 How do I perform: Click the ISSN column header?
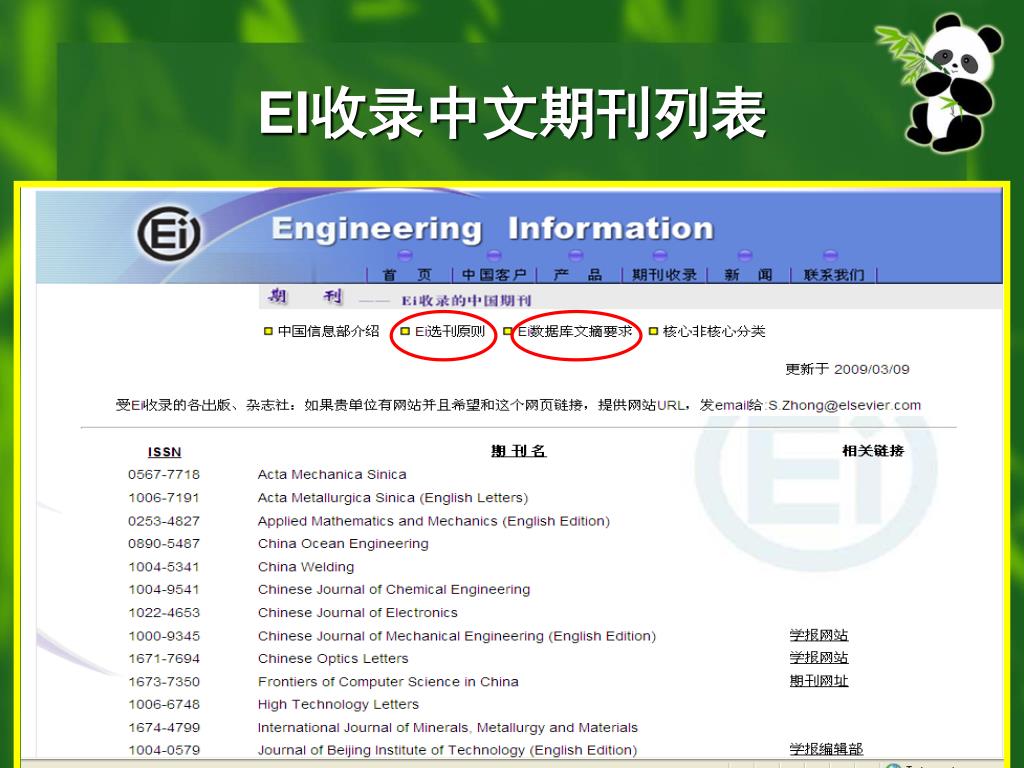point(165,452)
